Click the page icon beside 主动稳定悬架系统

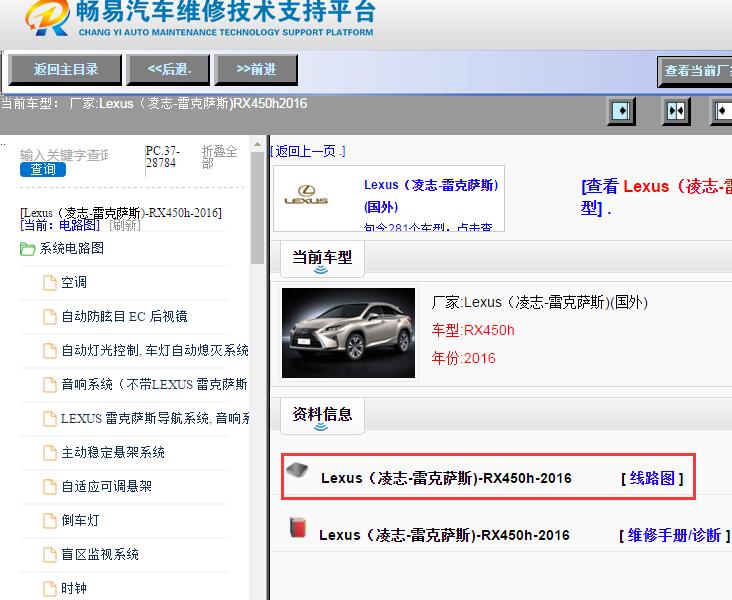pos(50,452)
